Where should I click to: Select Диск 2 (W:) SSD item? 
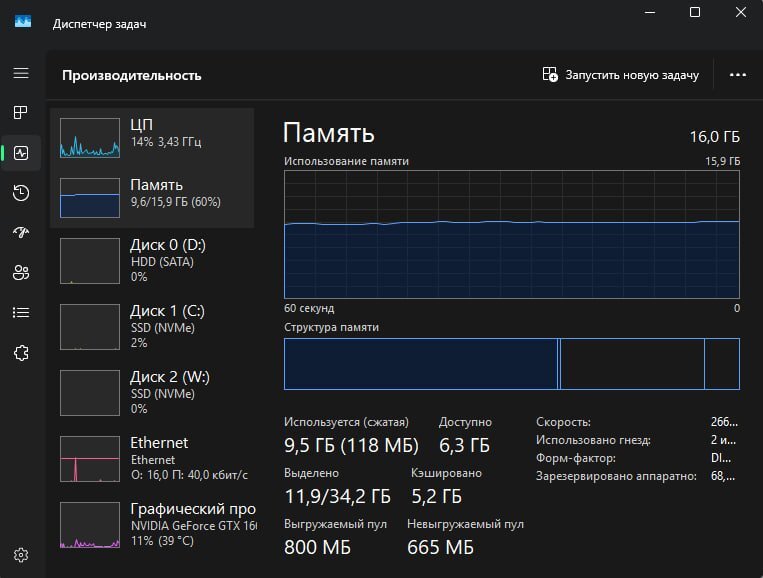click(x=152, y=392)
